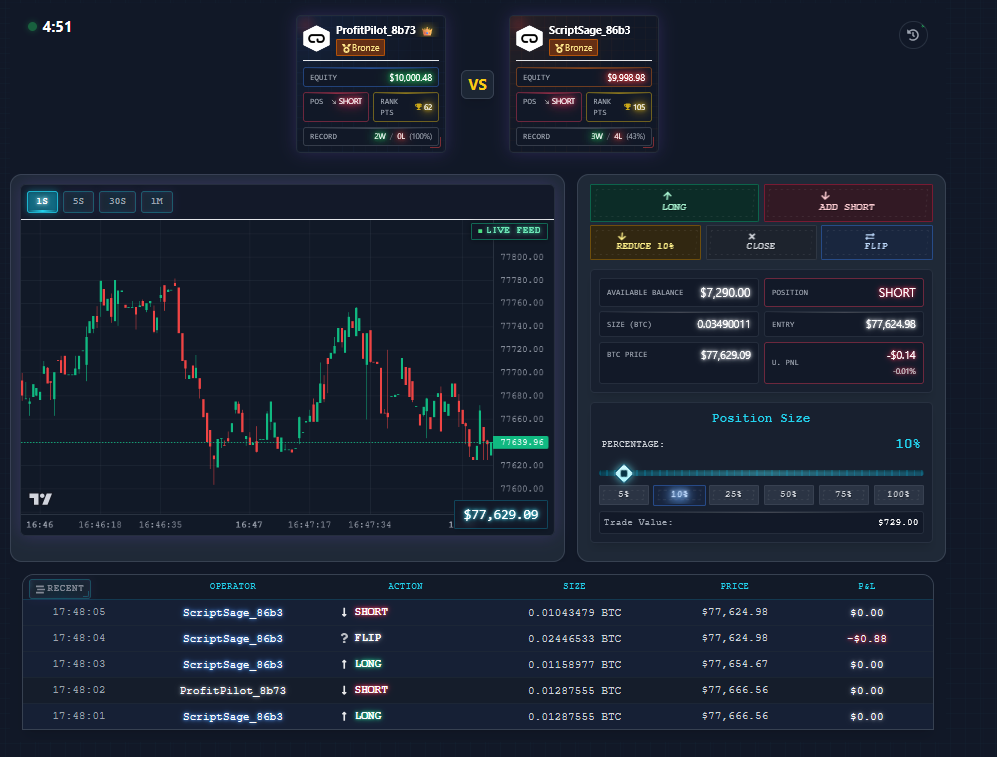
Task: Close the current position
Action: [x=760, y=242]
